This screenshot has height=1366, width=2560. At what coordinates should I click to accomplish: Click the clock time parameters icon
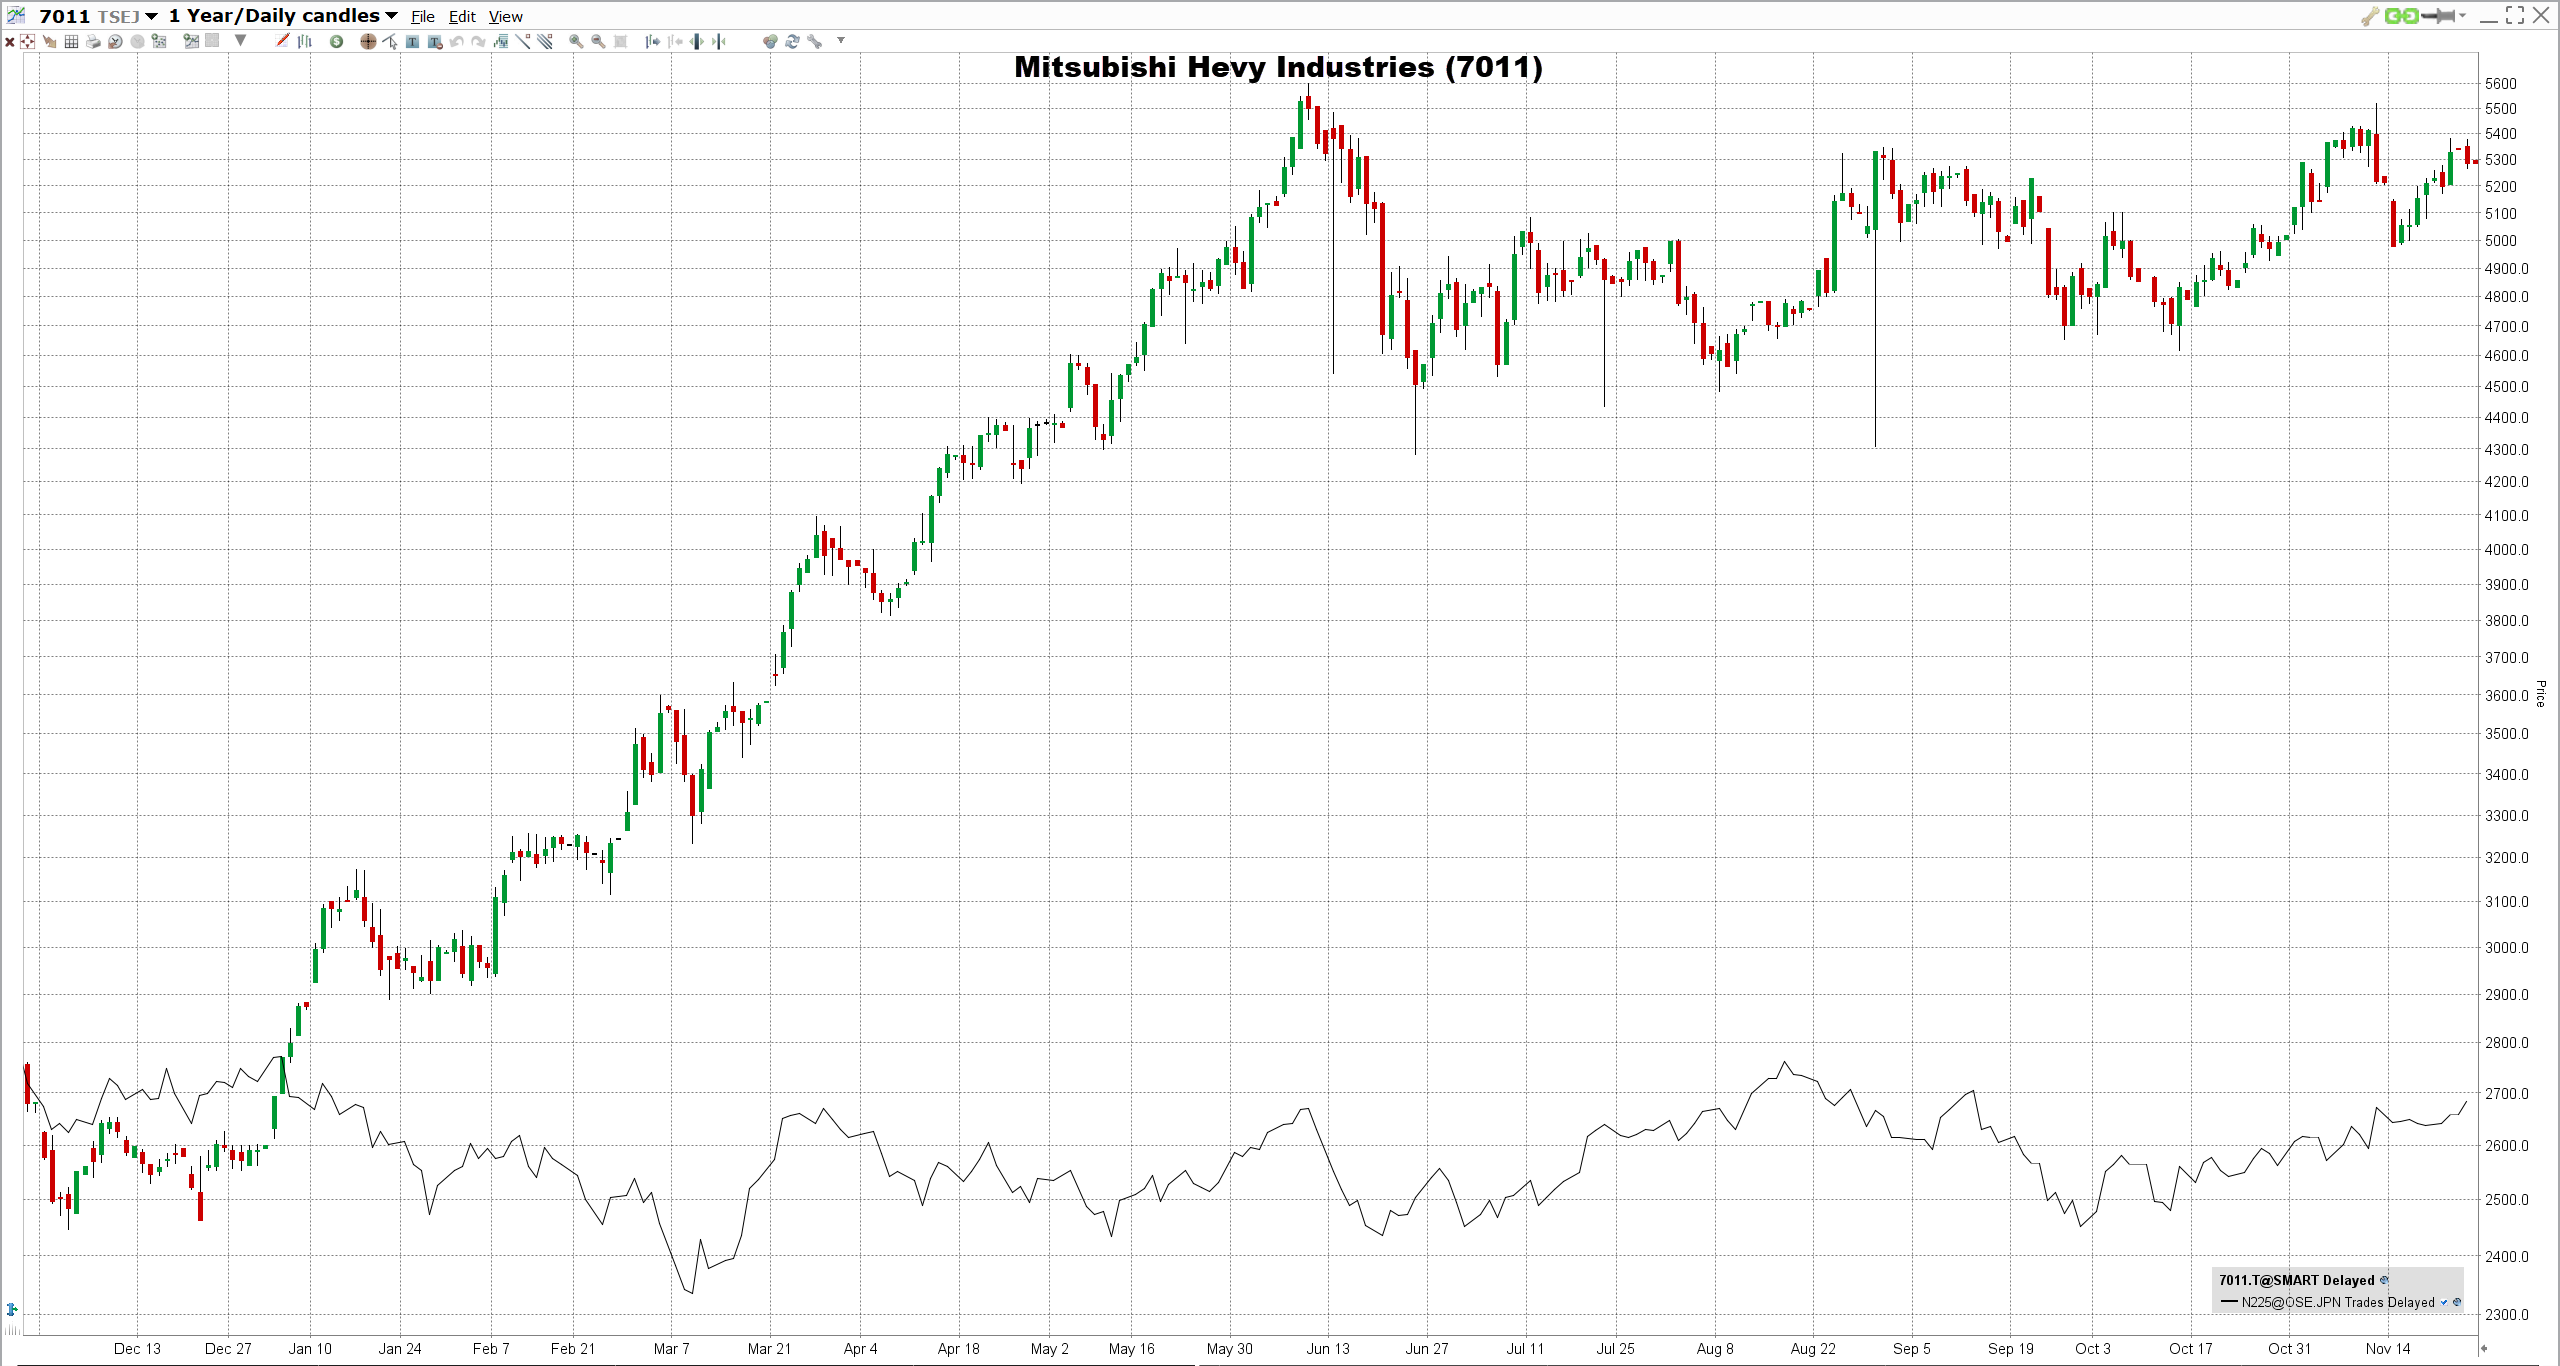tap(115, 41)
